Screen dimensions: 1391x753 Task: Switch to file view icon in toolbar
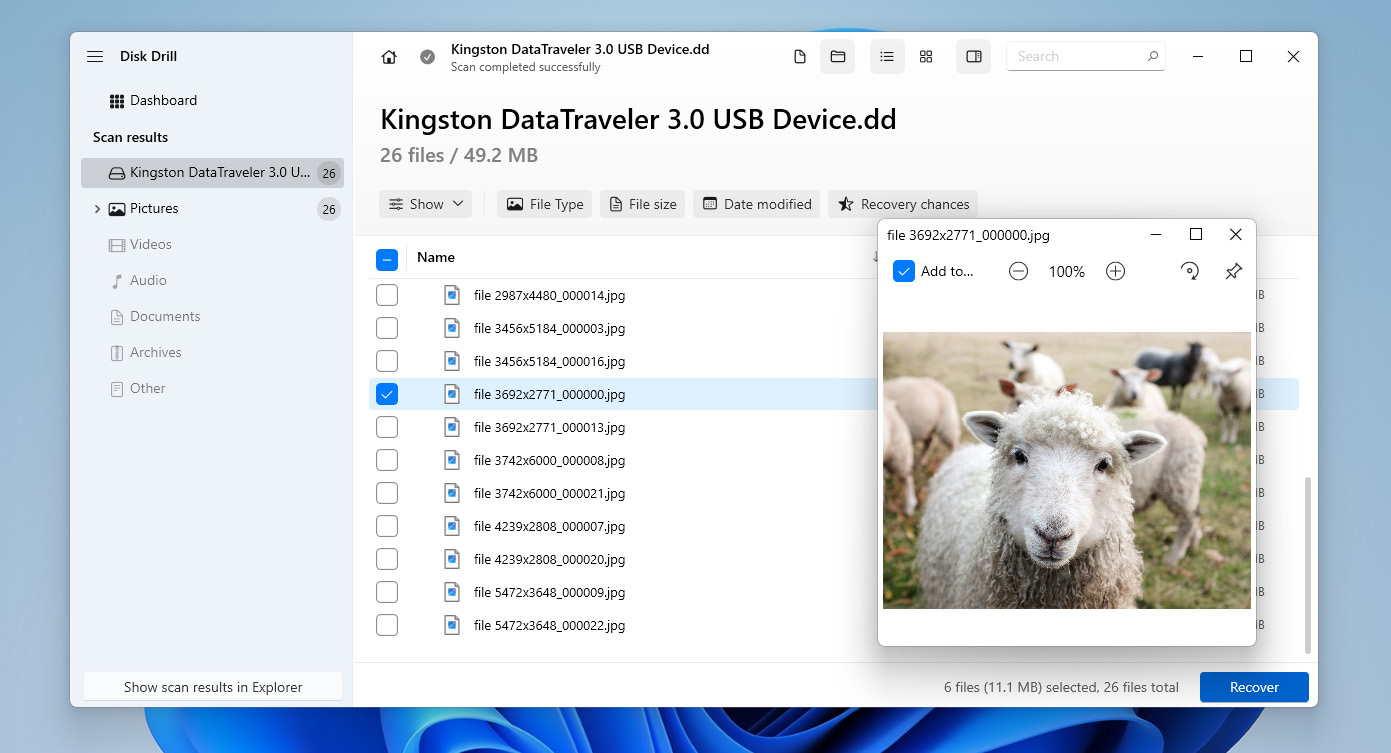tap(800, 57)
